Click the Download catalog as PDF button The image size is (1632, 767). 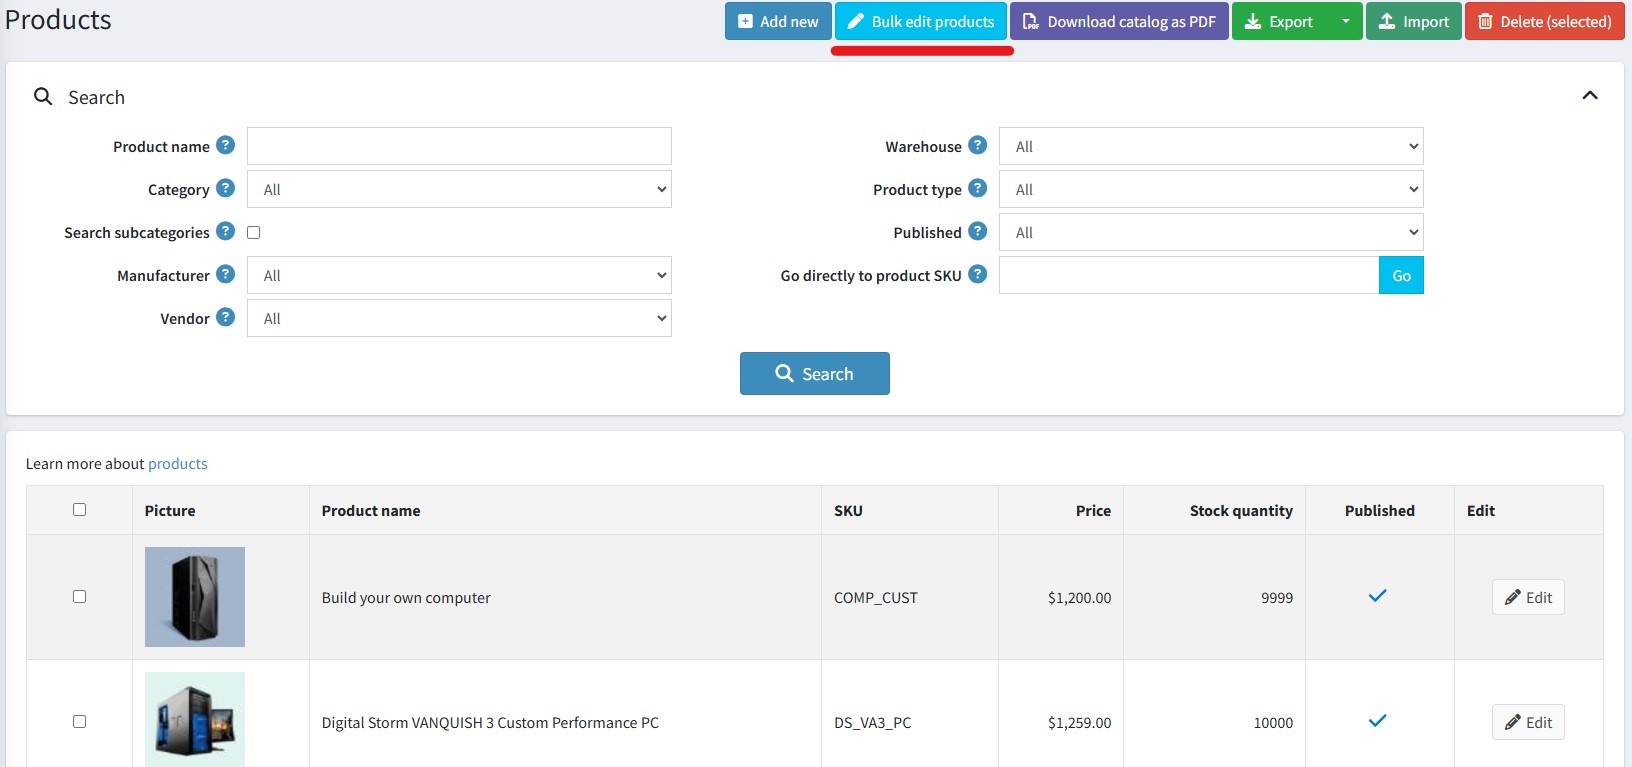tap(1119, 21)
